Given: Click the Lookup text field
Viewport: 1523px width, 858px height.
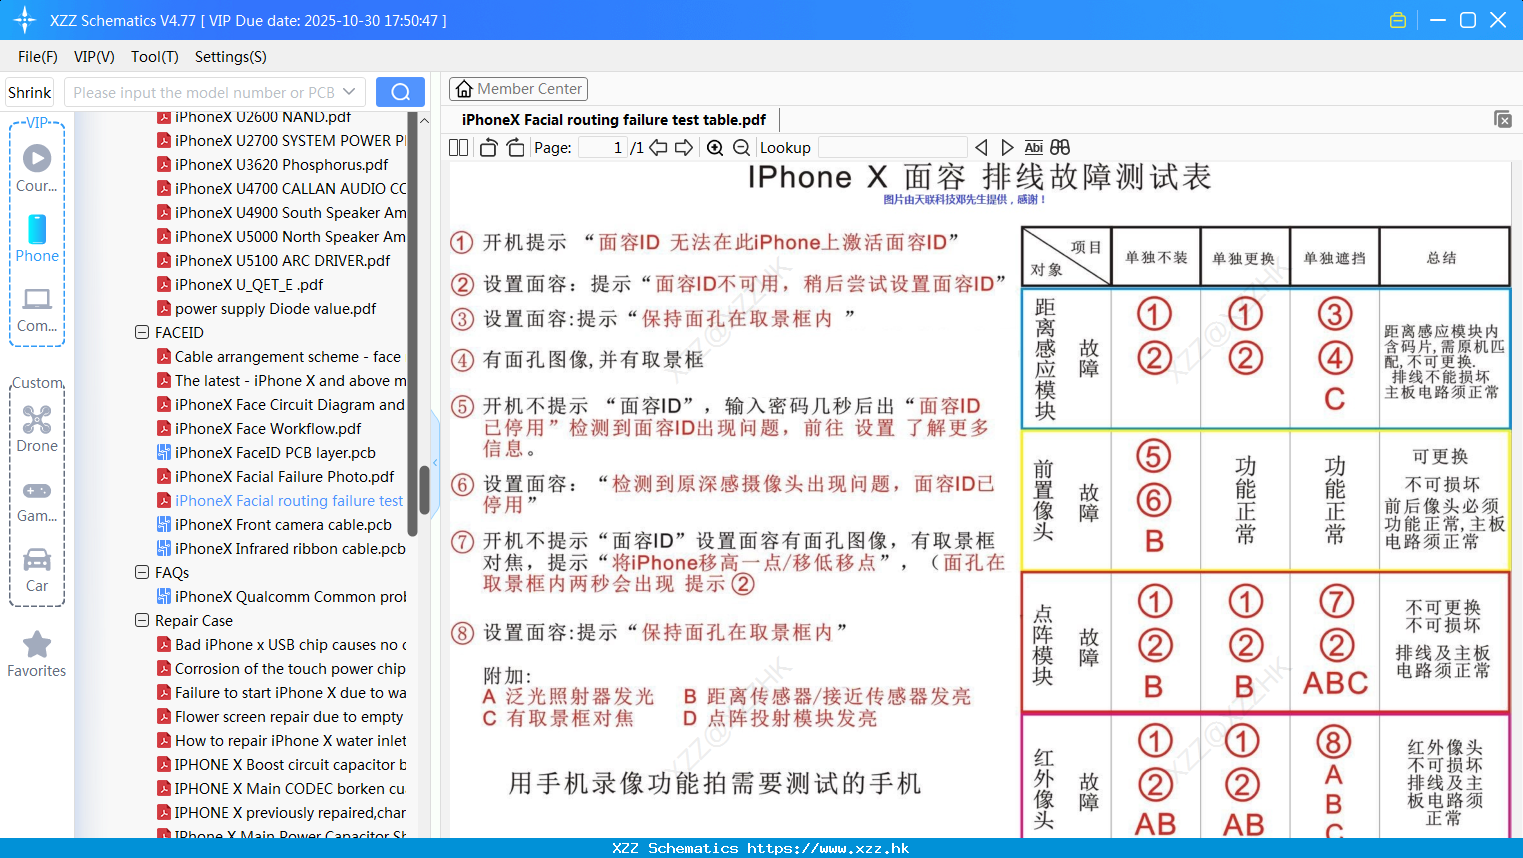Looking at the screenshot, I should pos(892,147).
